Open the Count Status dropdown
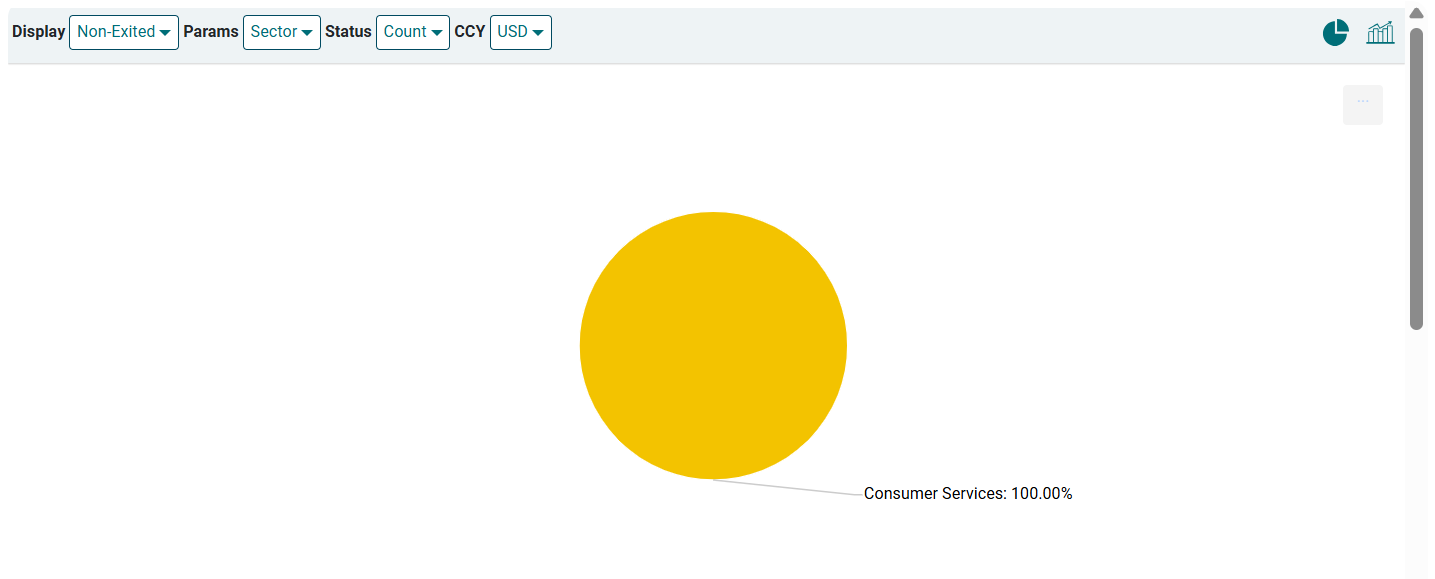Viewport: 1435px width, 579px height. [412, 32]
